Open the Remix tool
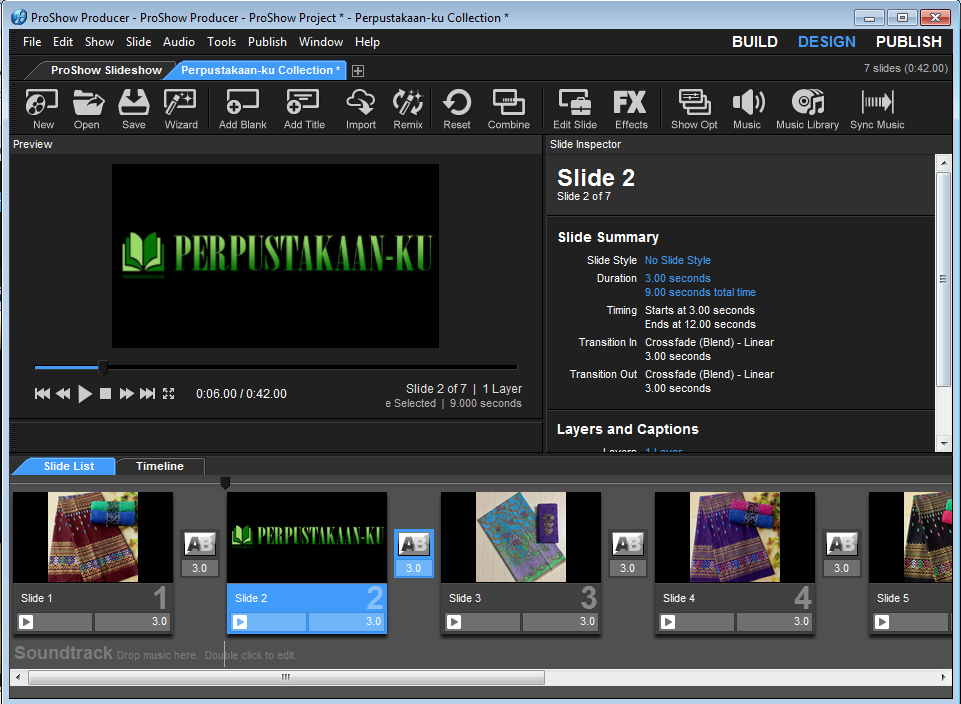 (x=408, y=108)
